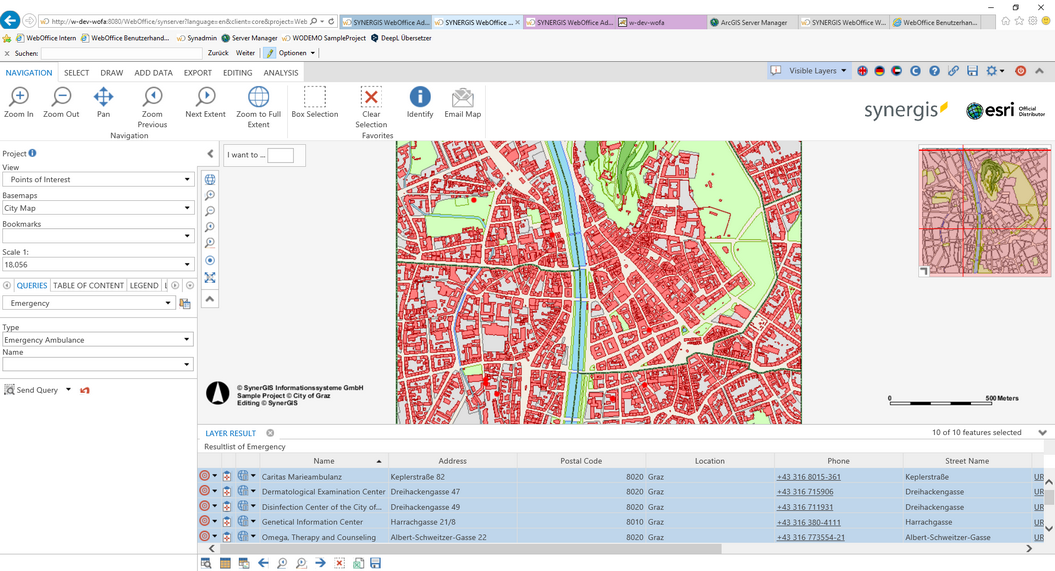Open the Email Map tool
1055x571 pixels.
(x=462, y=102)
